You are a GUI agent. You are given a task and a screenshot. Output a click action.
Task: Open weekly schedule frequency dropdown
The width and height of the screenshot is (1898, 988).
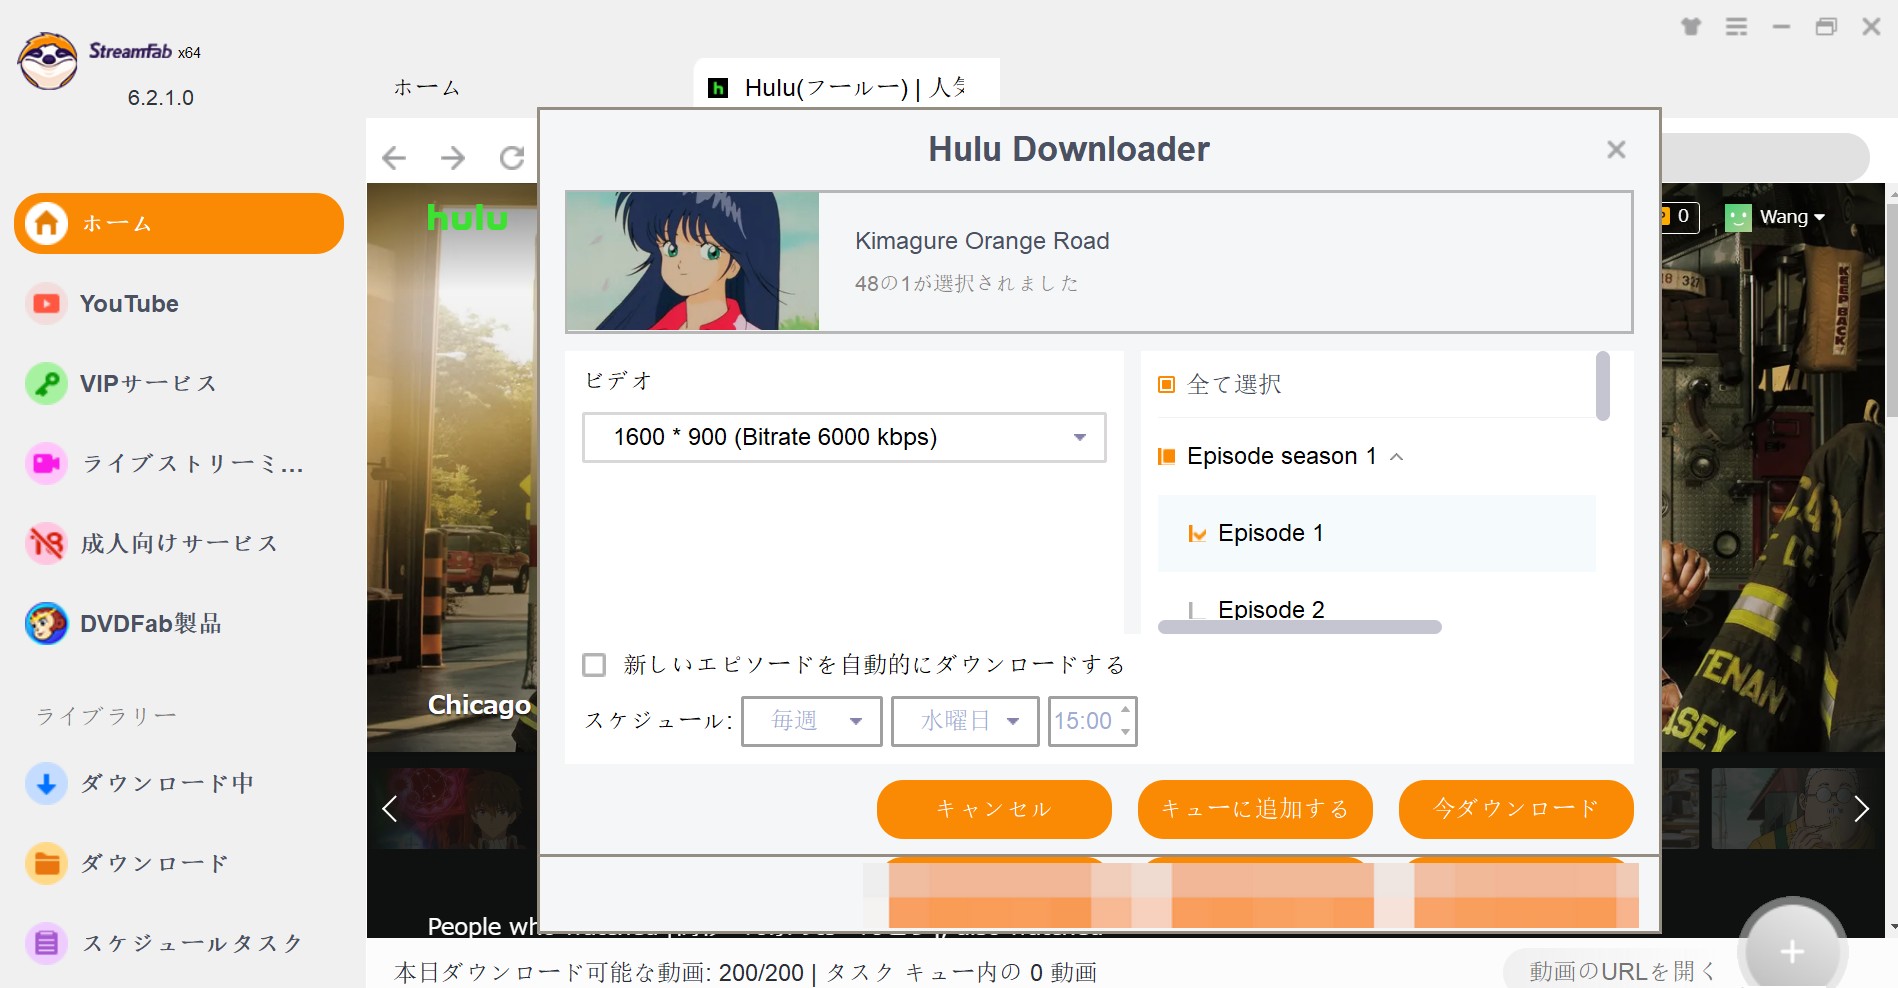point(812,721)
